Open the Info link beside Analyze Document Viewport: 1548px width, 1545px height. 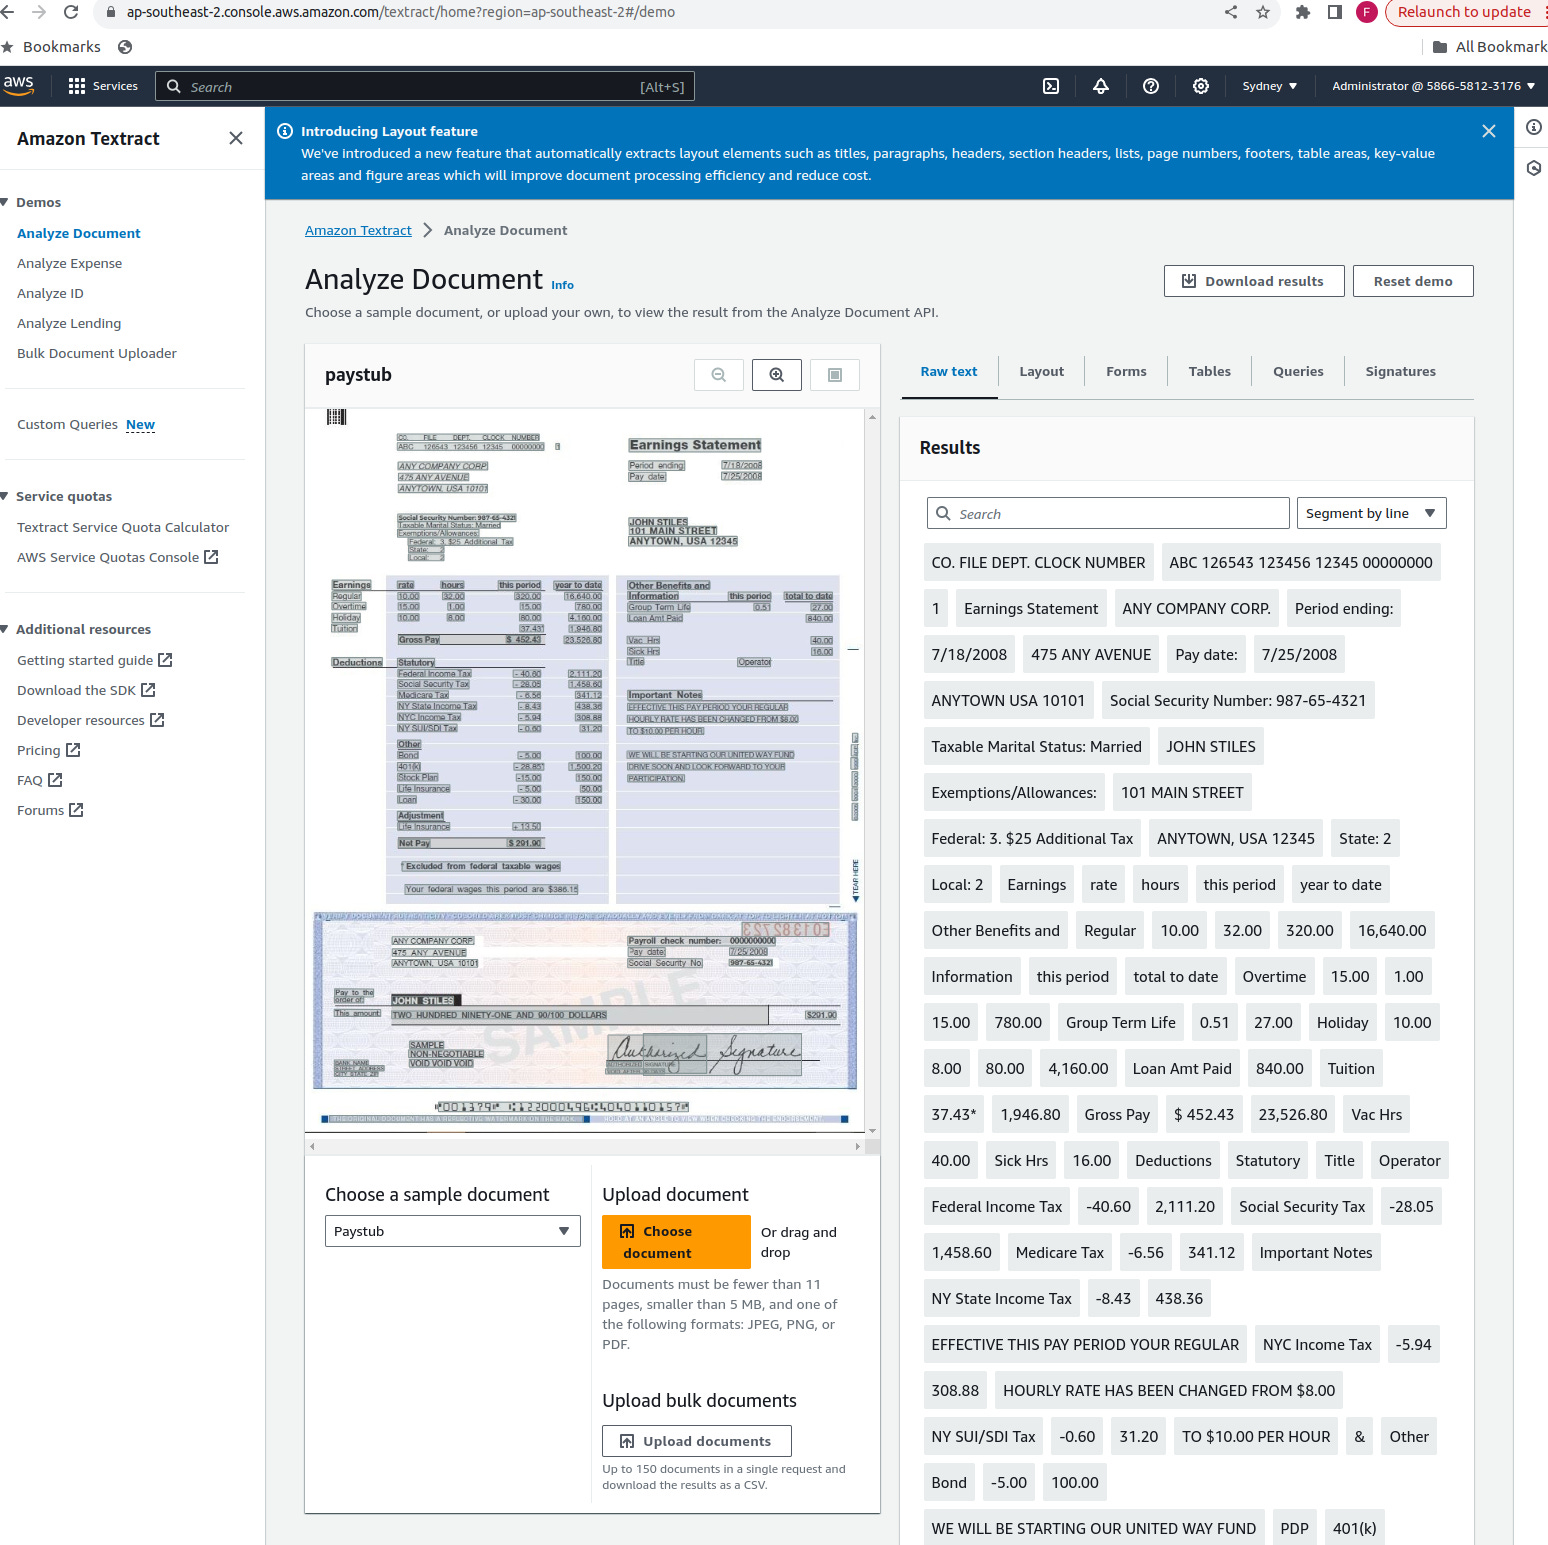tap(563, 285)
